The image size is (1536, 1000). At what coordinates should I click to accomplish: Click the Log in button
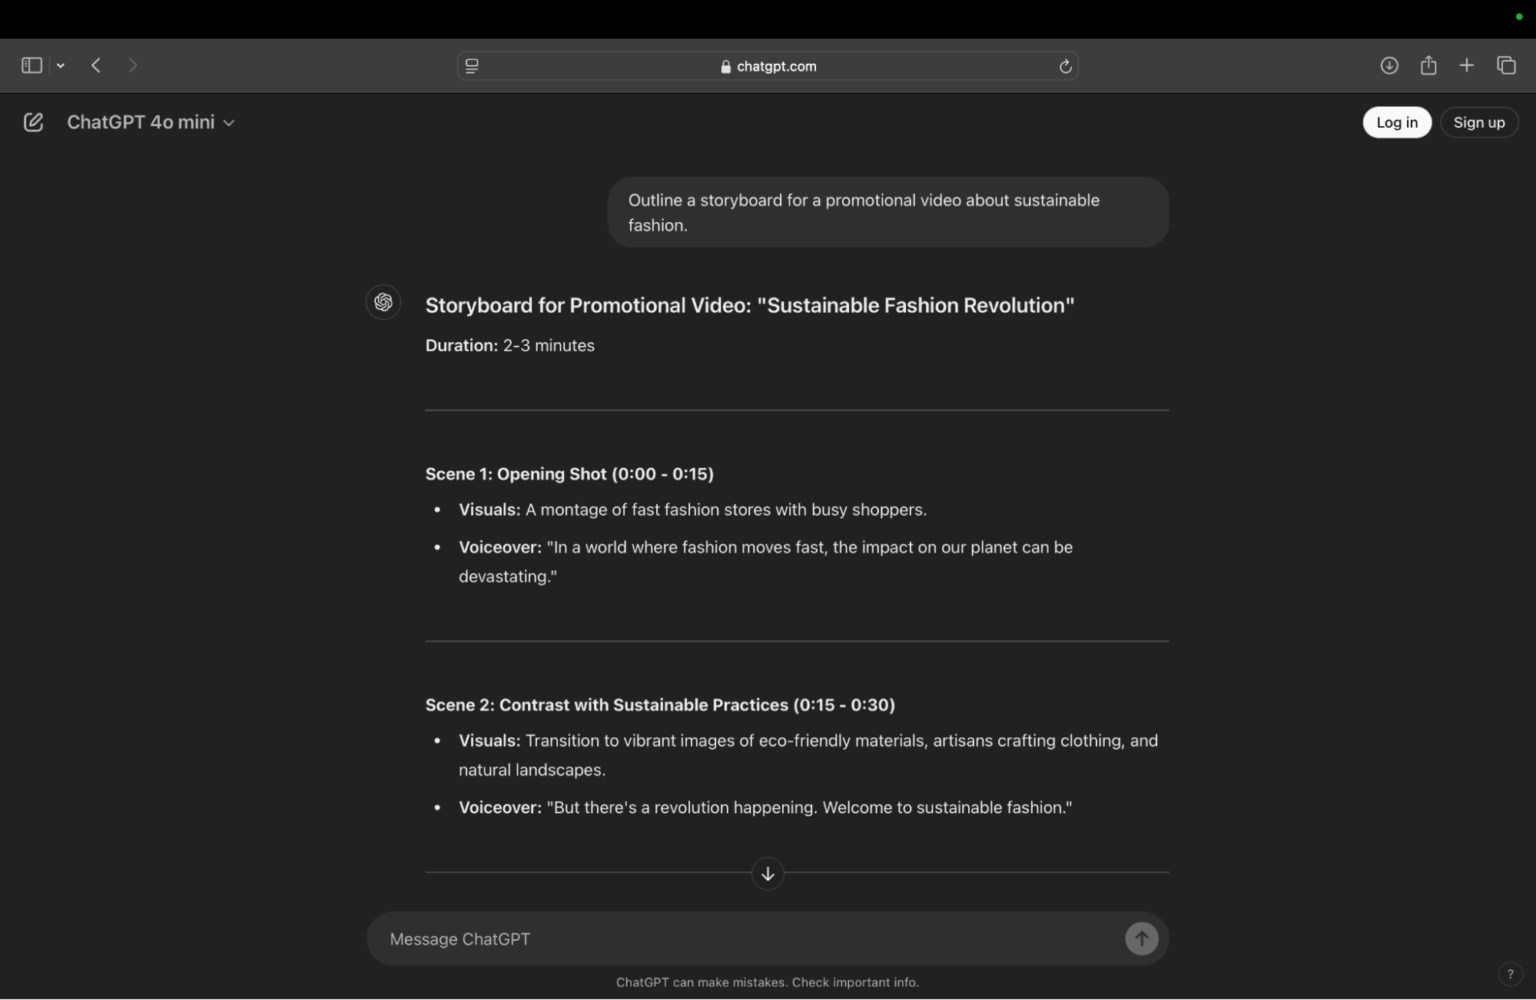(x=1397, y=122)
